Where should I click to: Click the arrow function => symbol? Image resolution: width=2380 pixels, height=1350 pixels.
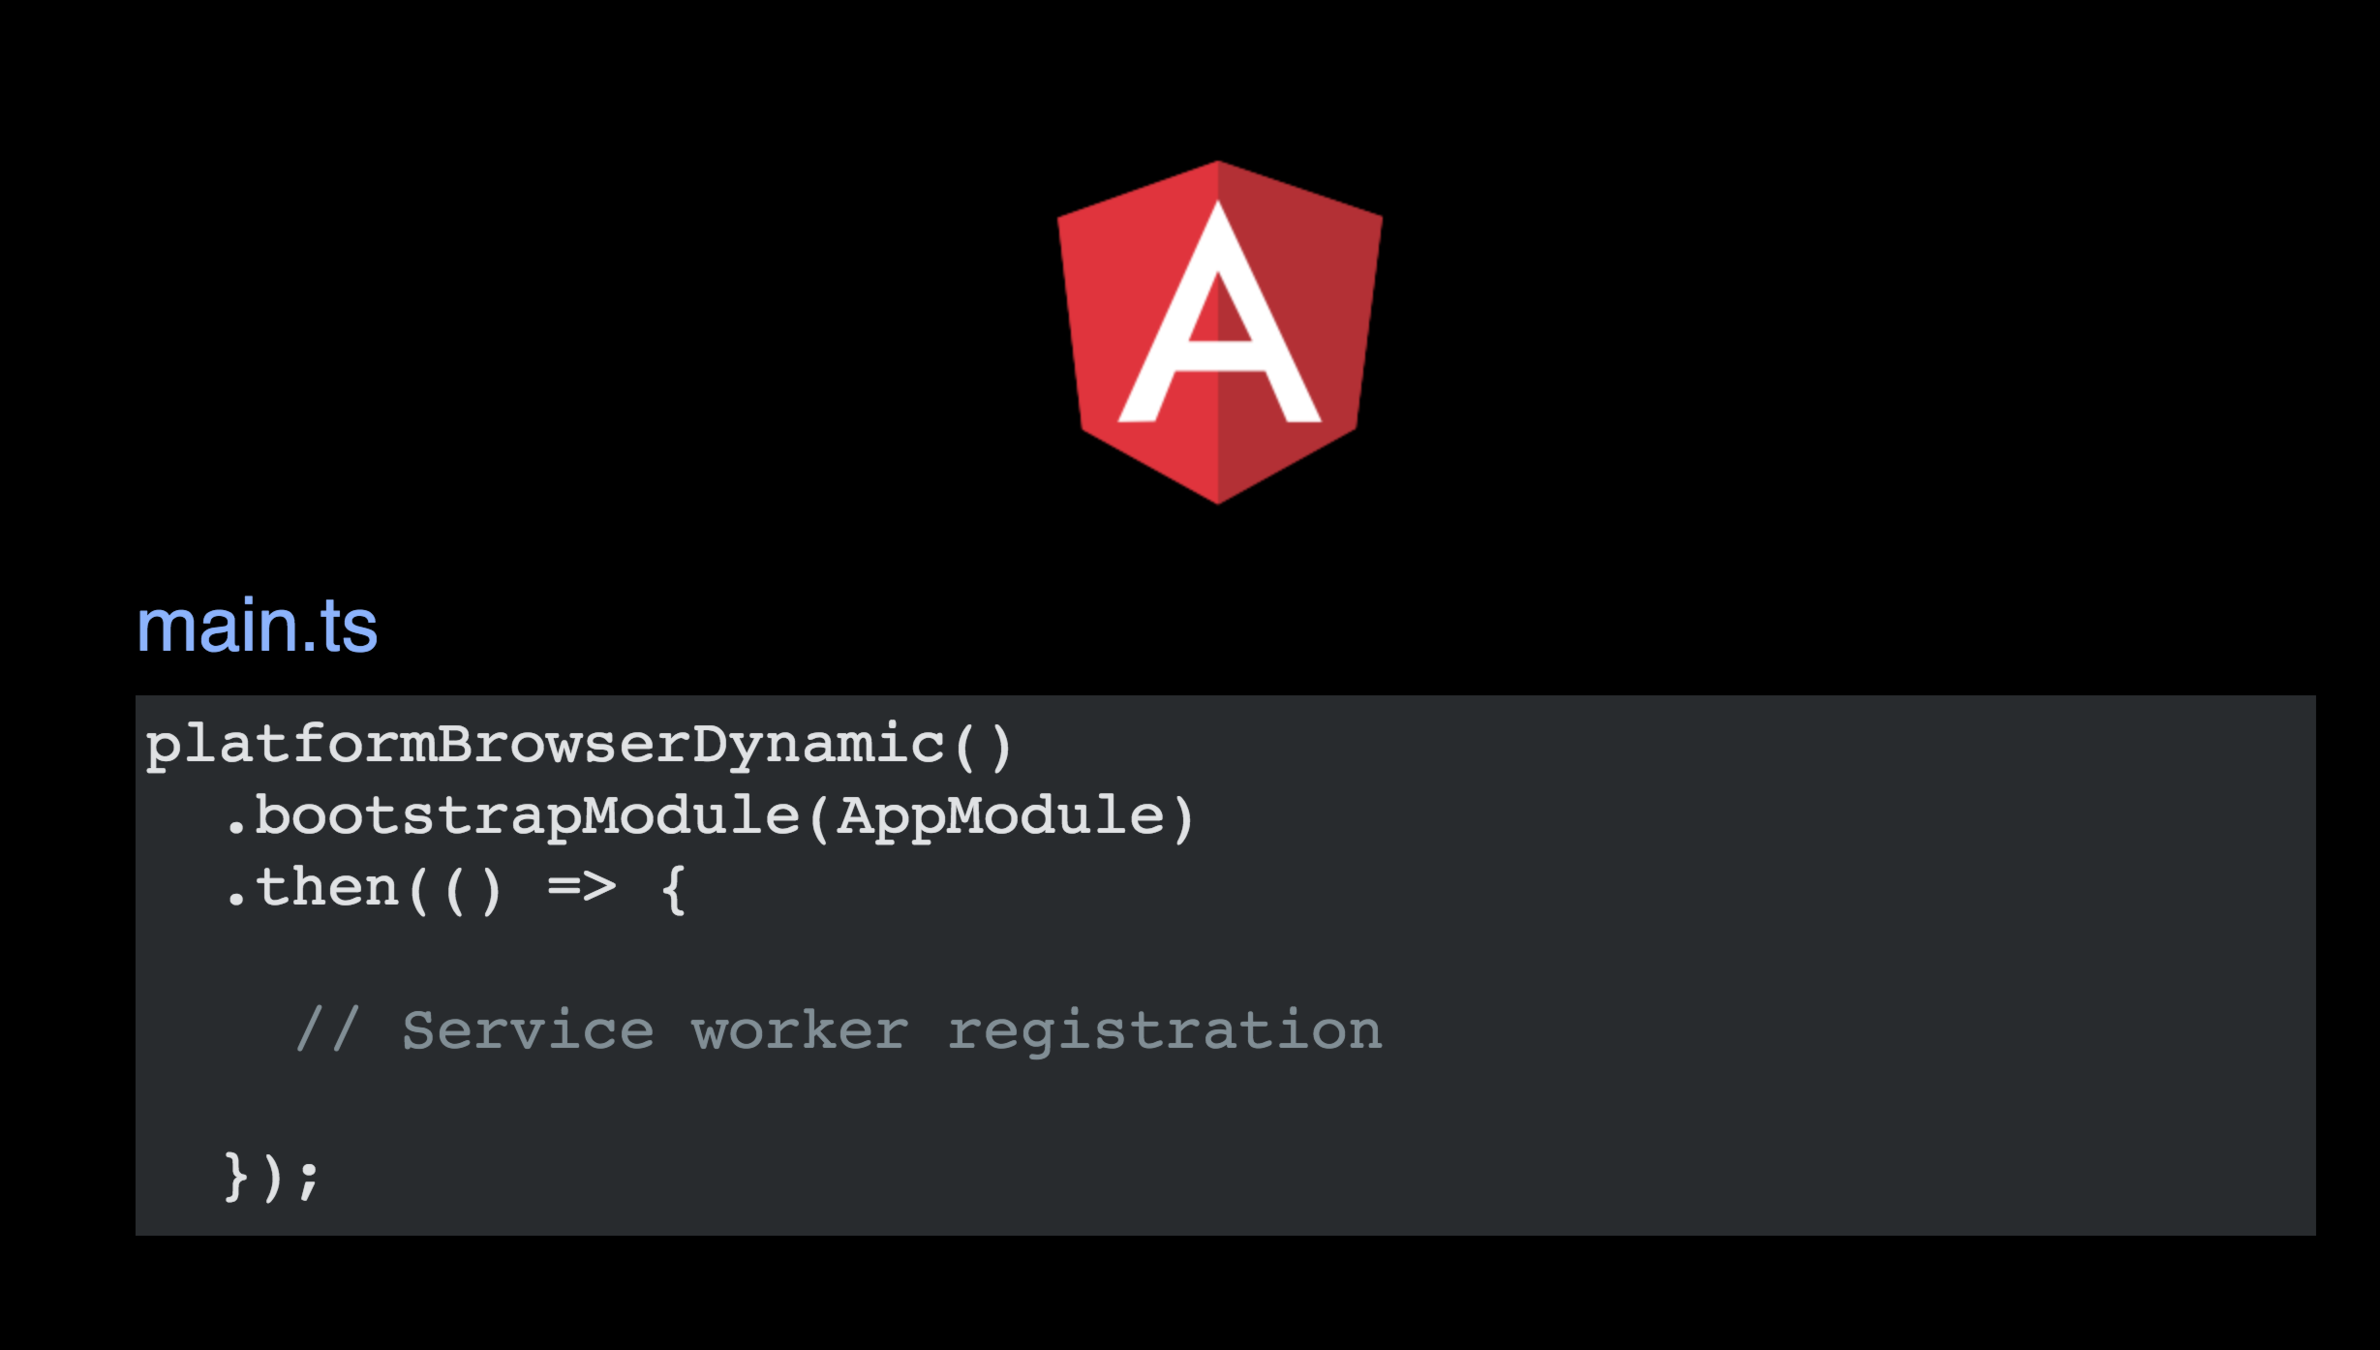[x=582, y=888]
